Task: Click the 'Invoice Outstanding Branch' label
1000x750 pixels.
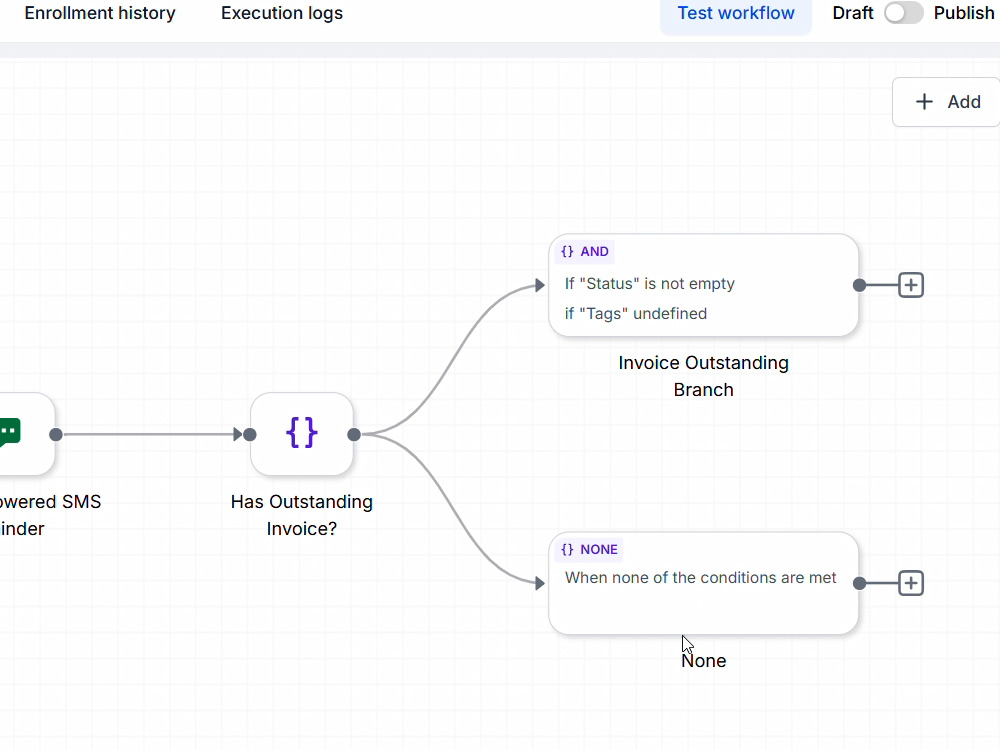Action: [x=703, y=376]
